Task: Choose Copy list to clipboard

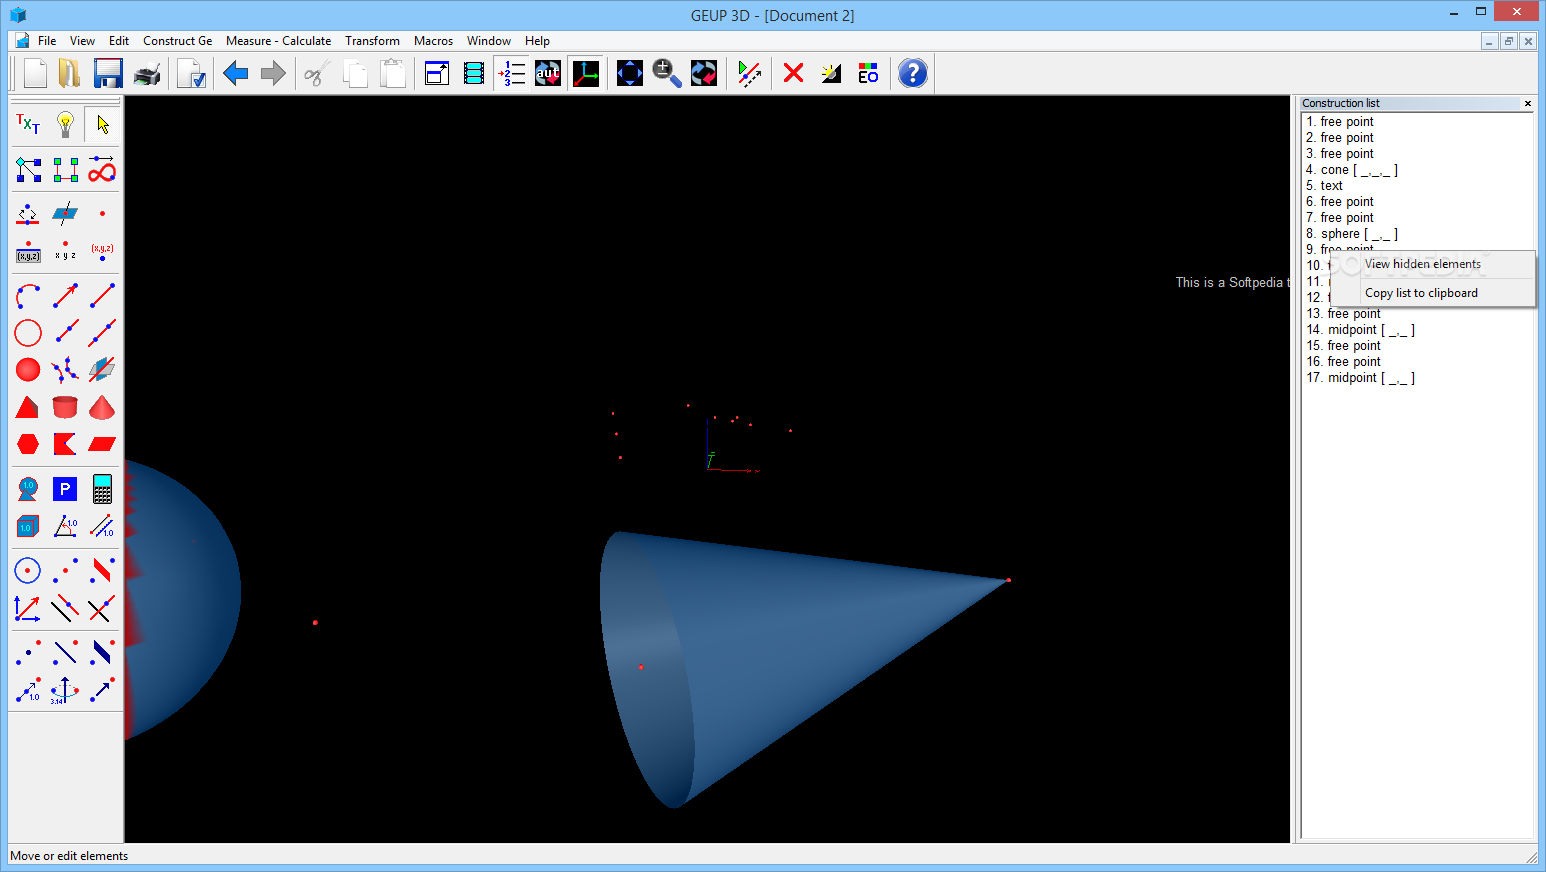Action: coord(1433,293)
